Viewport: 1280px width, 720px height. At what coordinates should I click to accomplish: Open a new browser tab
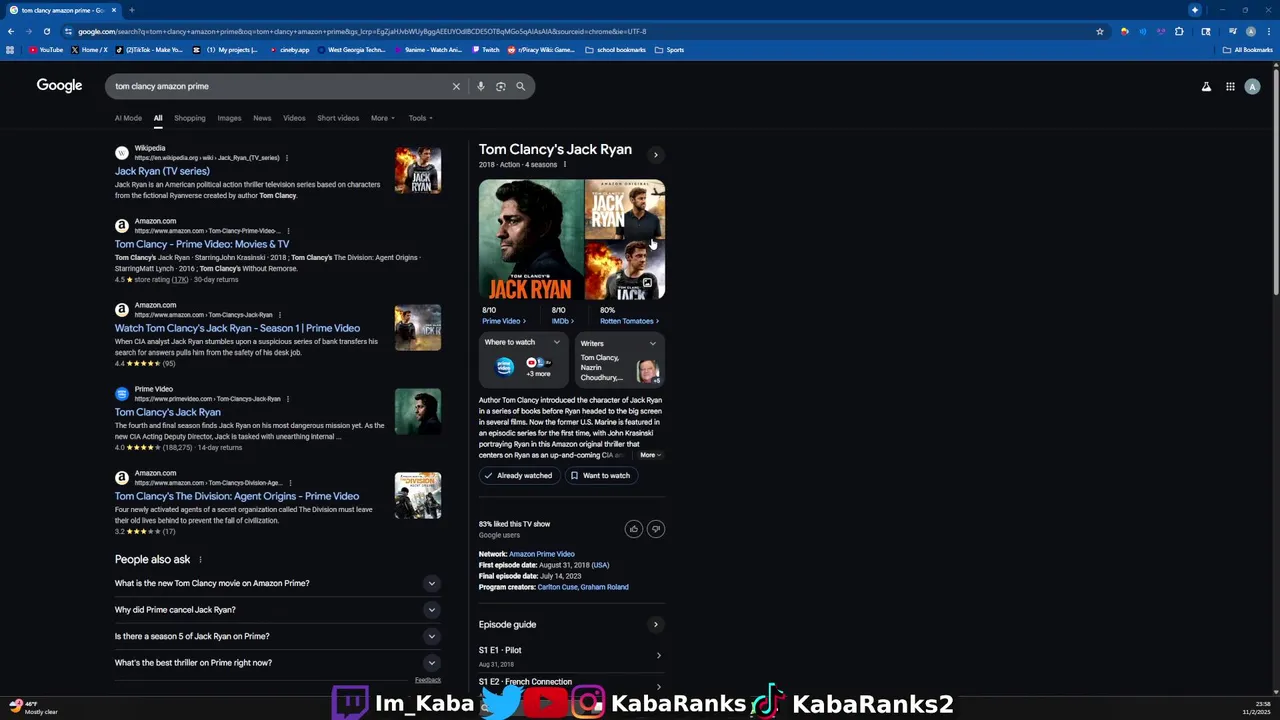[131, 10]
